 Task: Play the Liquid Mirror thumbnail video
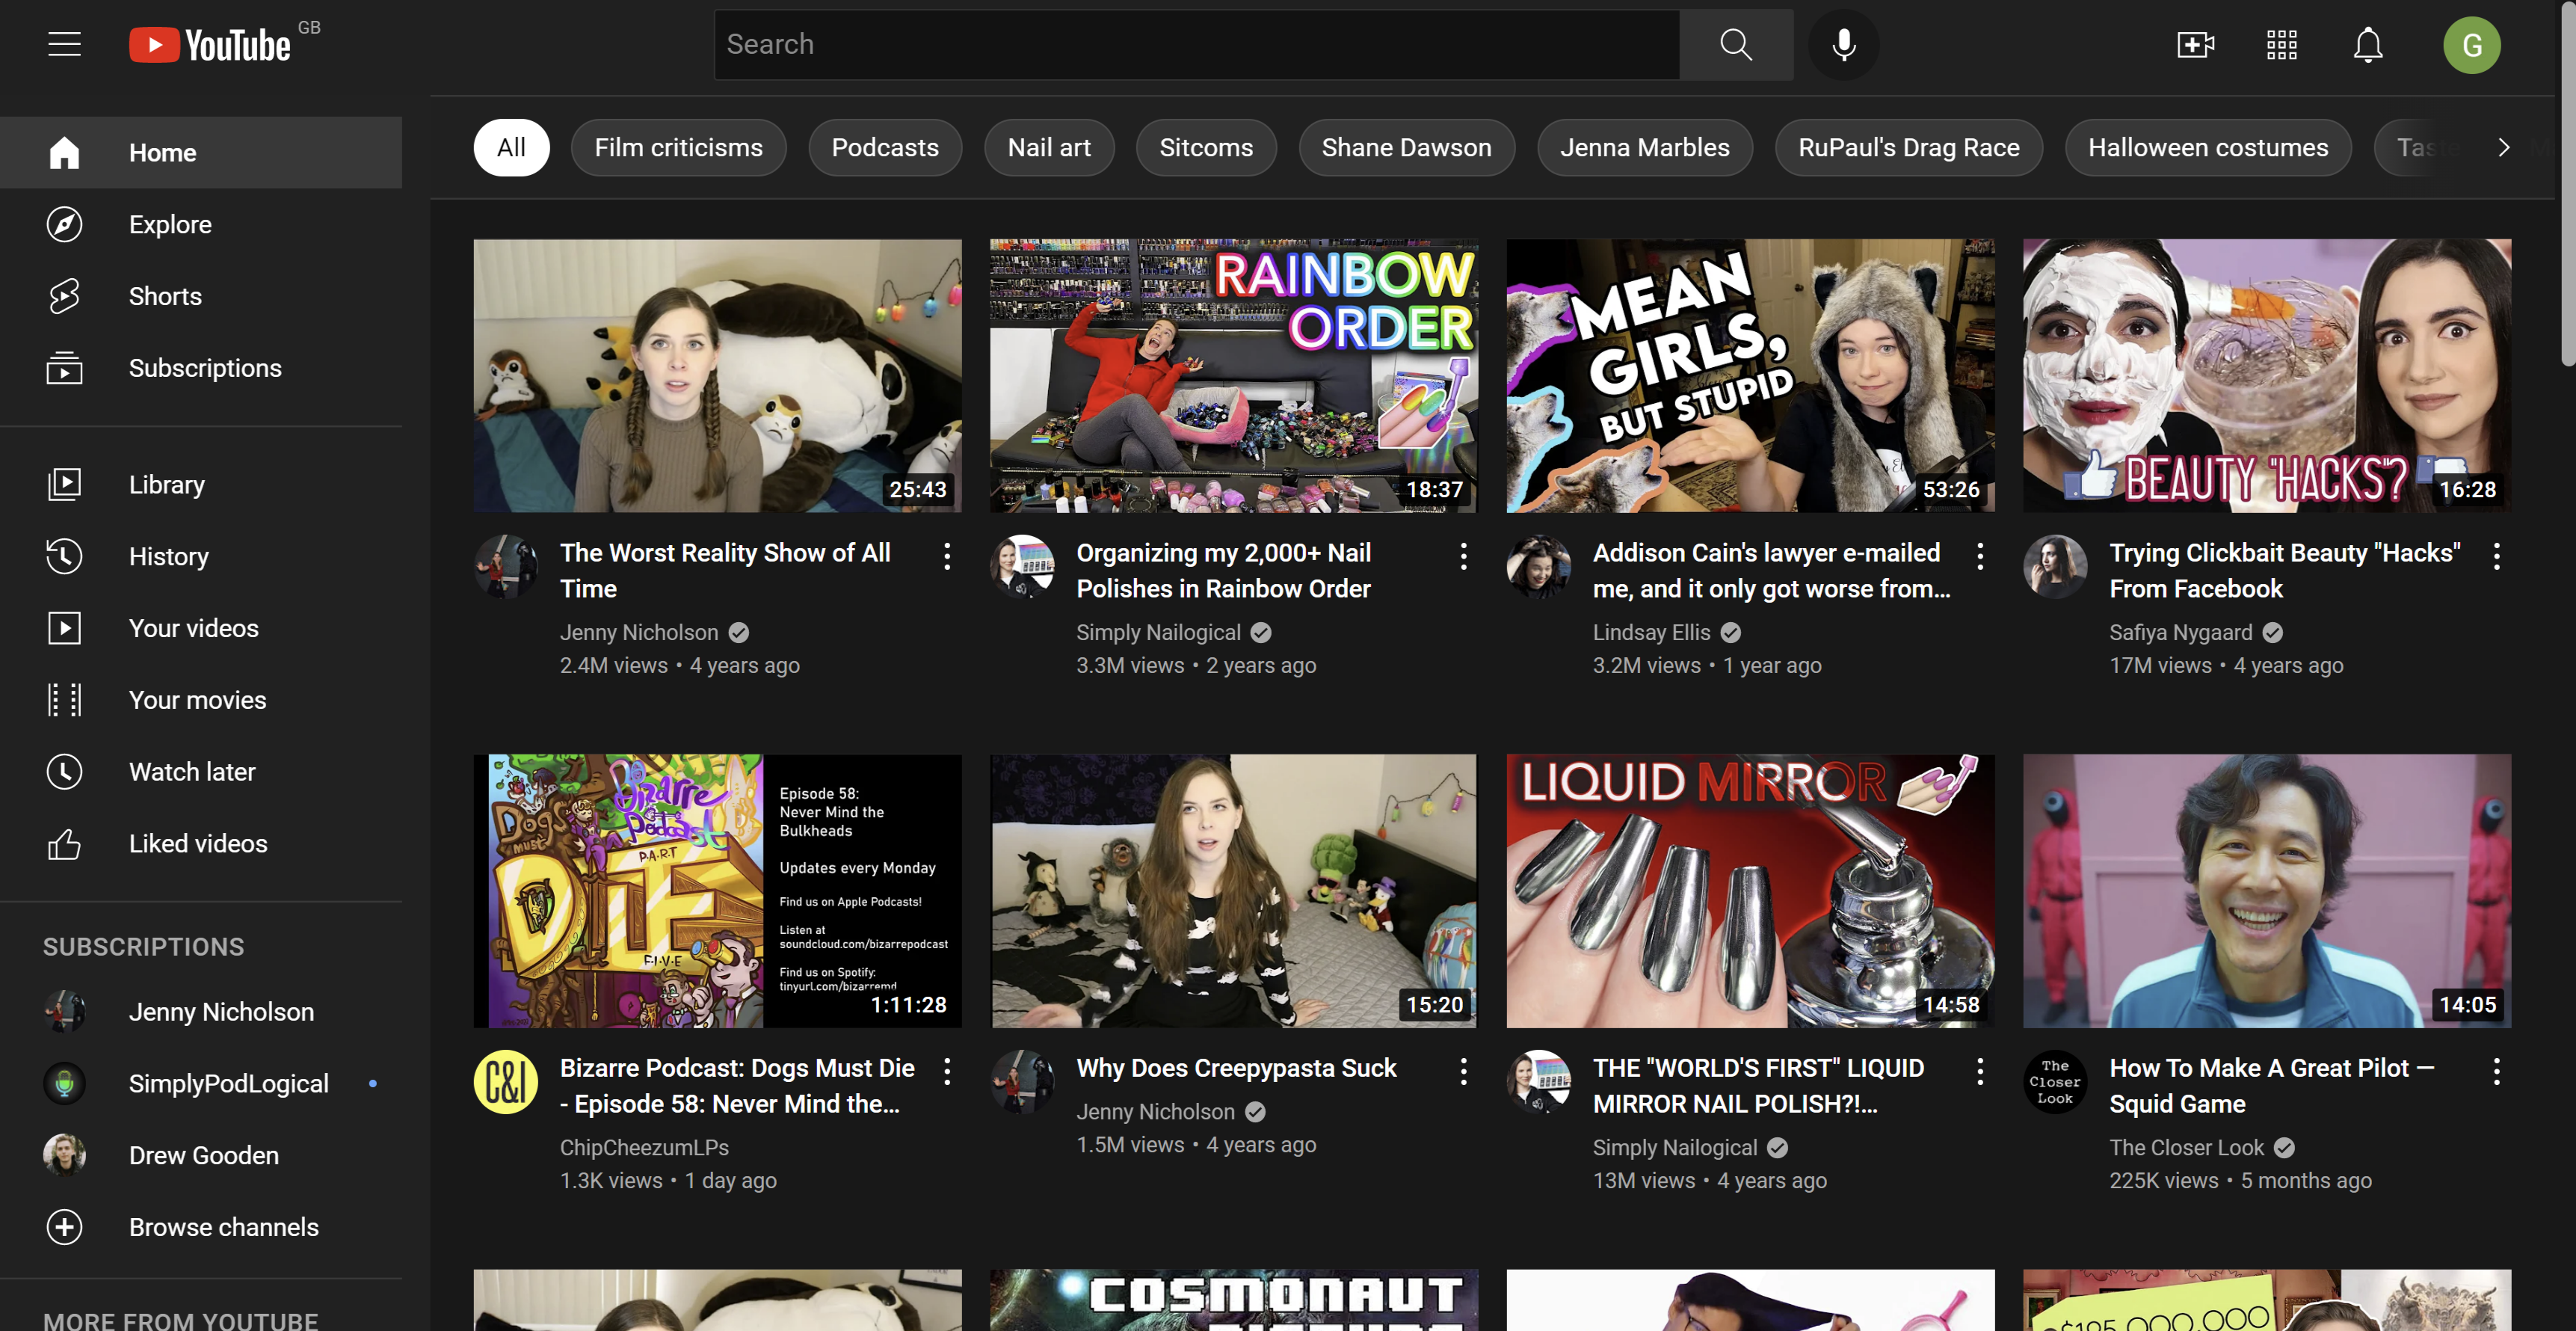[x=1750, y=890]
